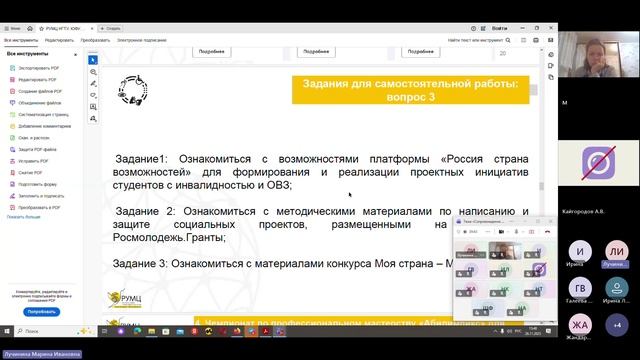Open the Acrobat Menu hamburger button
Screen dimensions: 640x360
click(12, 29)
